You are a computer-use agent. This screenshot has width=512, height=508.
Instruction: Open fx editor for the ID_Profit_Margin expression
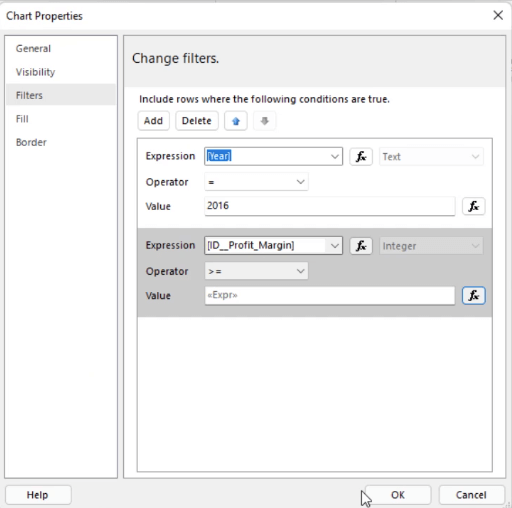click(x=361, y=246)
